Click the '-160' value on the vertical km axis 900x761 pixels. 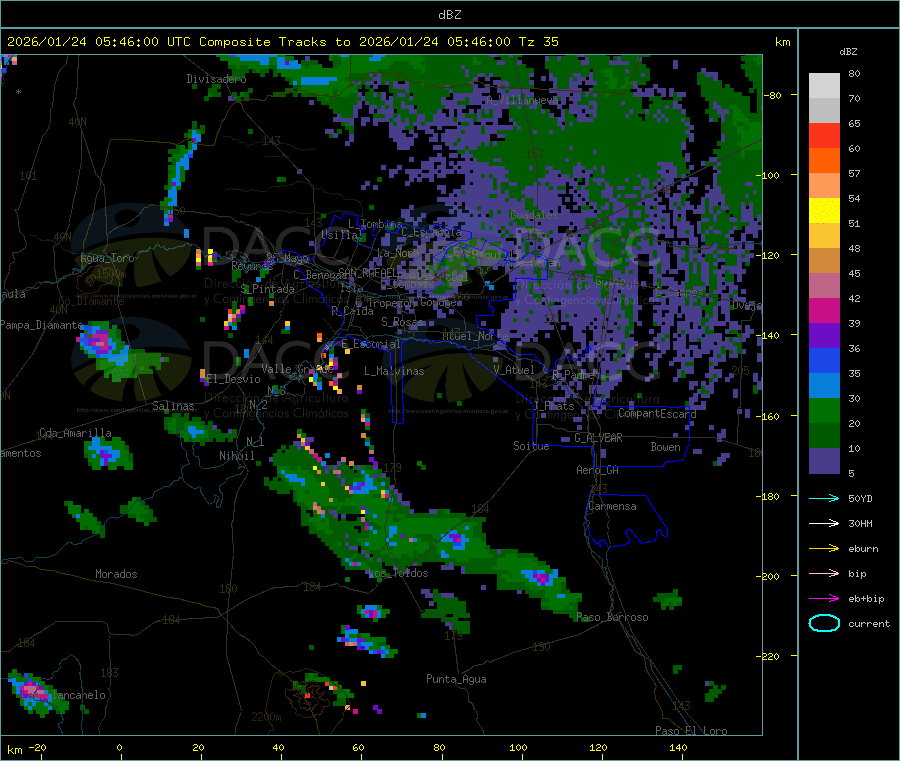[x=768, y=416]
